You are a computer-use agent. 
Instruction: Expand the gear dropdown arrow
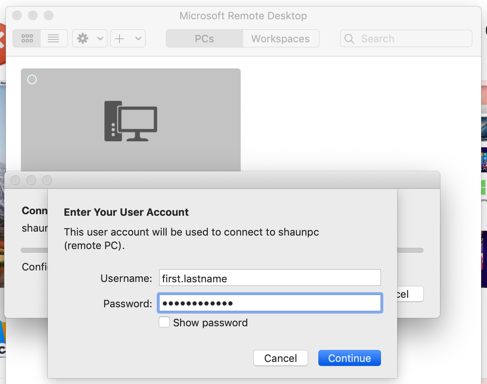point(100,38)
